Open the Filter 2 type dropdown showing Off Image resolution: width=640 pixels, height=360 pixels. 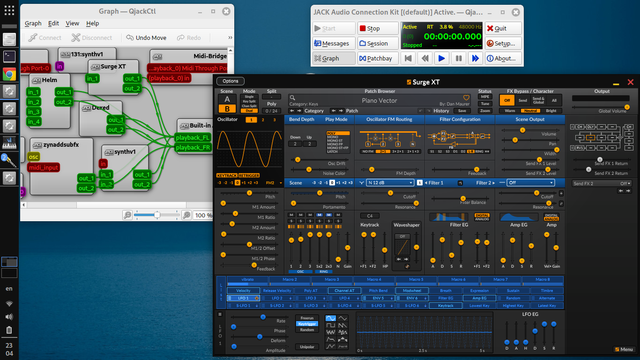coord(530,183)
